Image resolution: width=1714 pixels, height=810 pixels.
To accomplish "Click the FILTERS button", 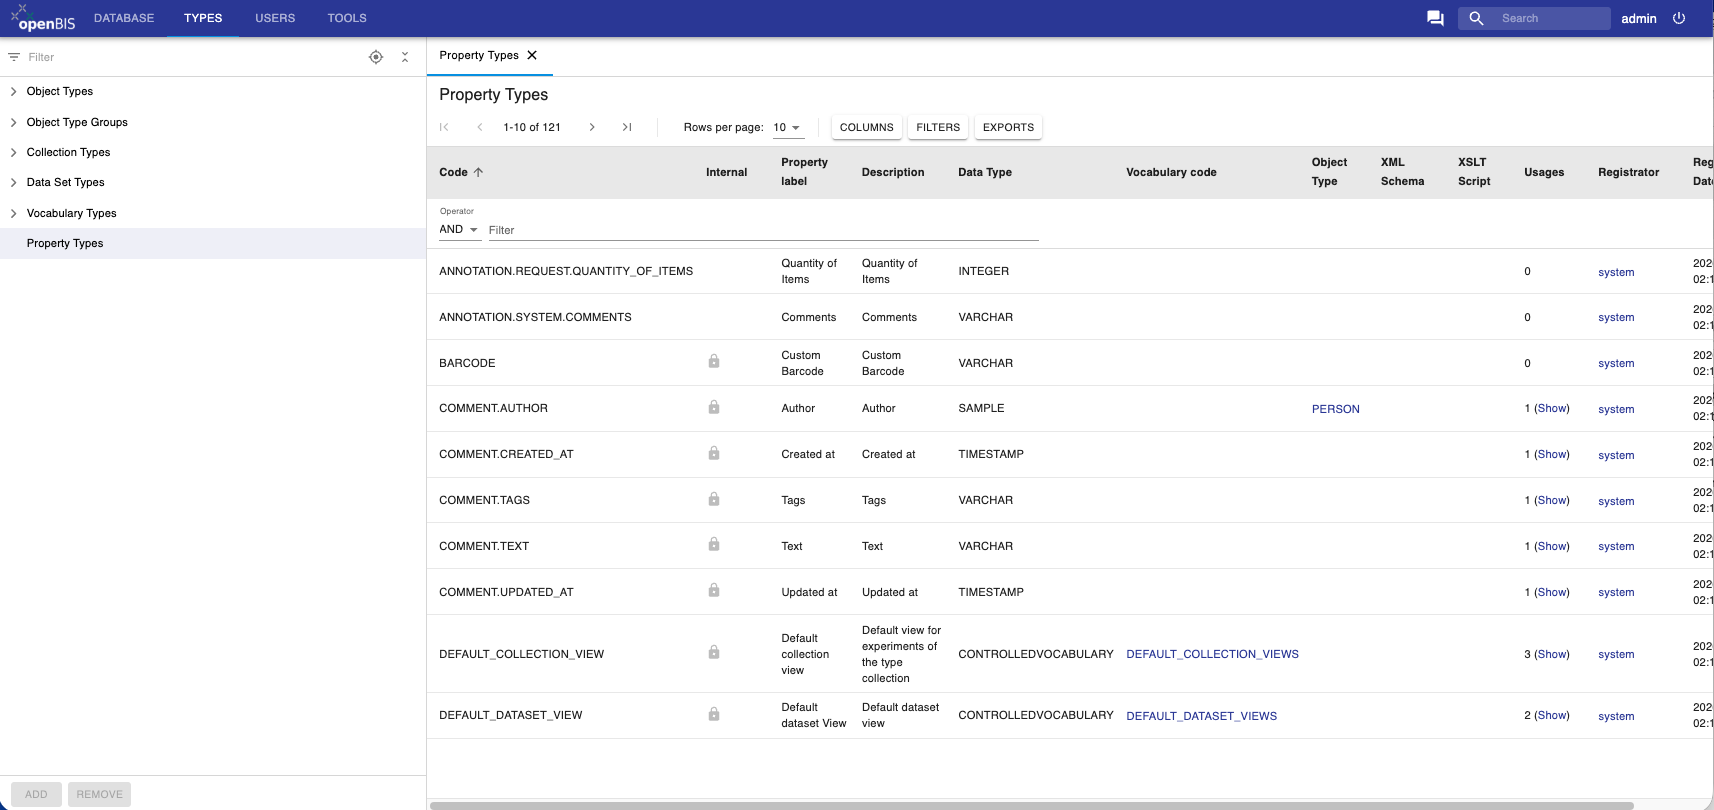I will 938,127.
